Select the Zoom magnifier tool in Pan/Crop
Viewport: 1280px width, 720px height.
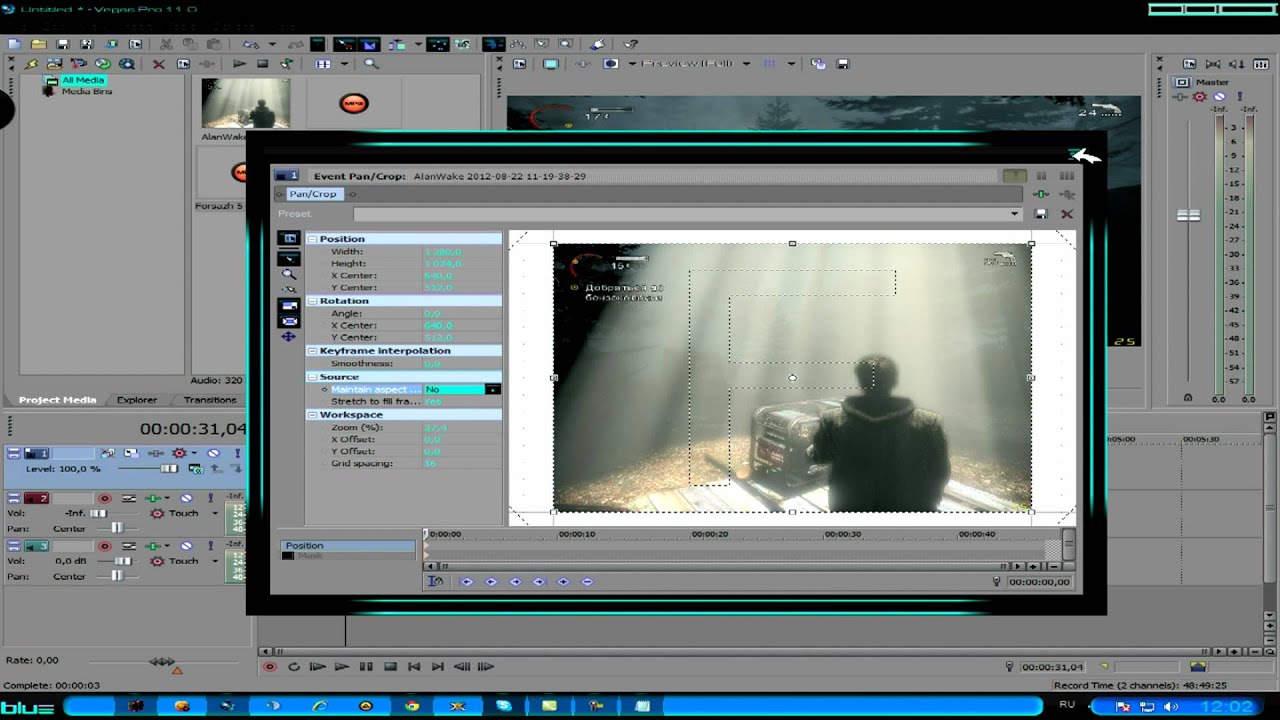pyautogui.click(x=289, y=273)
